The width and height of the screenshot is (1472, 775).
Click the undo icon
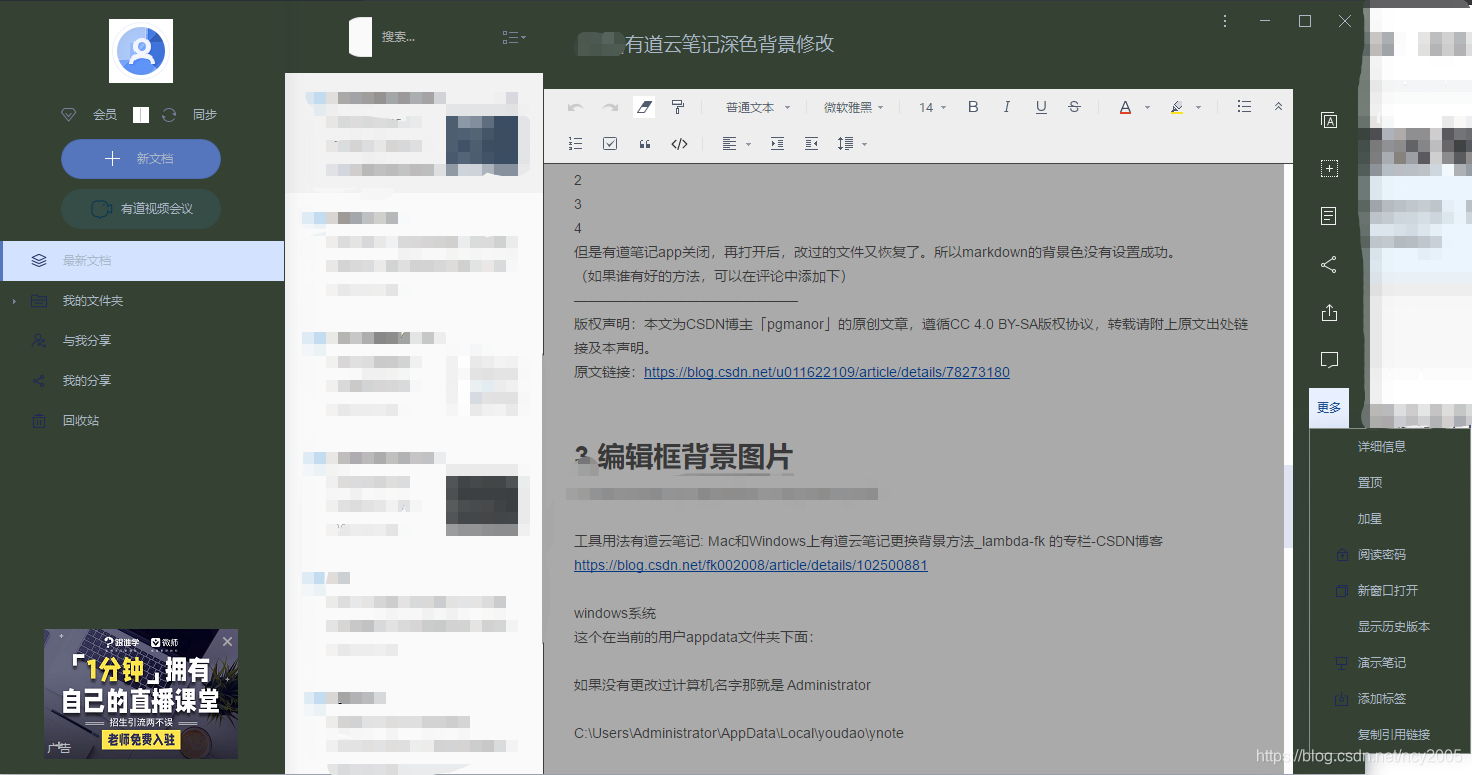pos(575,106)
